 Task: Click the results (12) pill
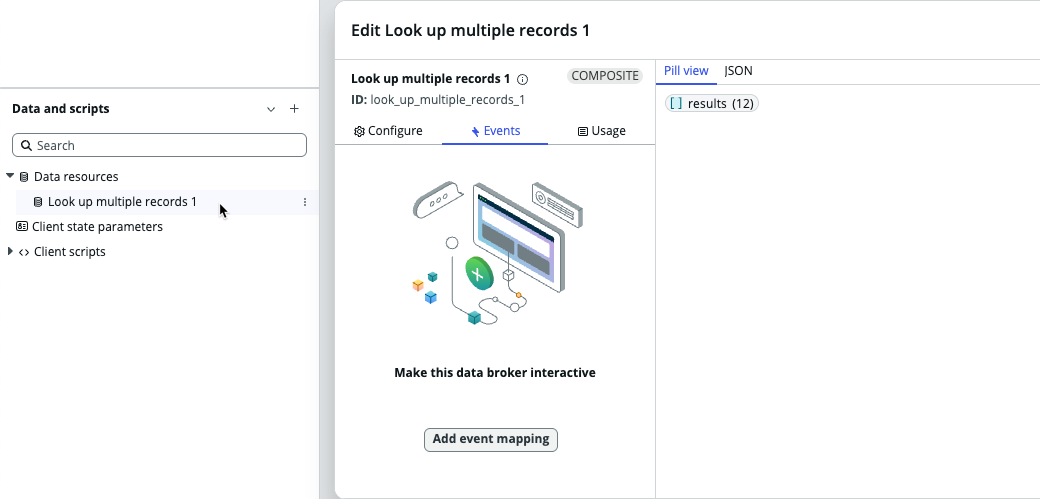pyautogui.click(x=712, y=104)
